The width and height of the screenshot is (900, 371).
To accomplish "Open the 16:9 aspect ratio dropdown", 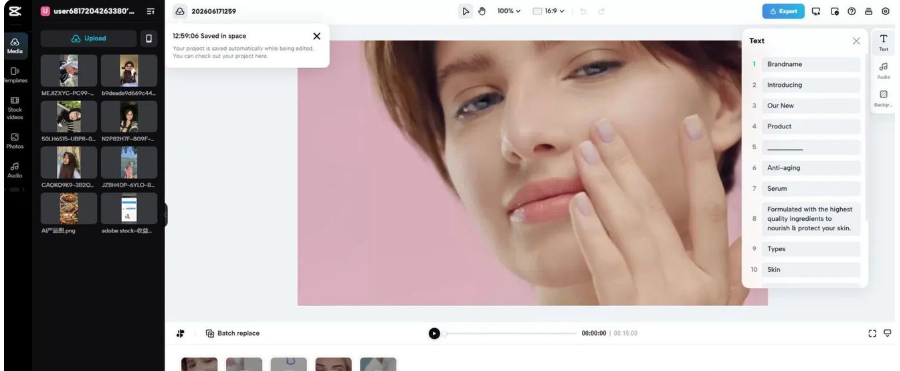I will (548, 11).
